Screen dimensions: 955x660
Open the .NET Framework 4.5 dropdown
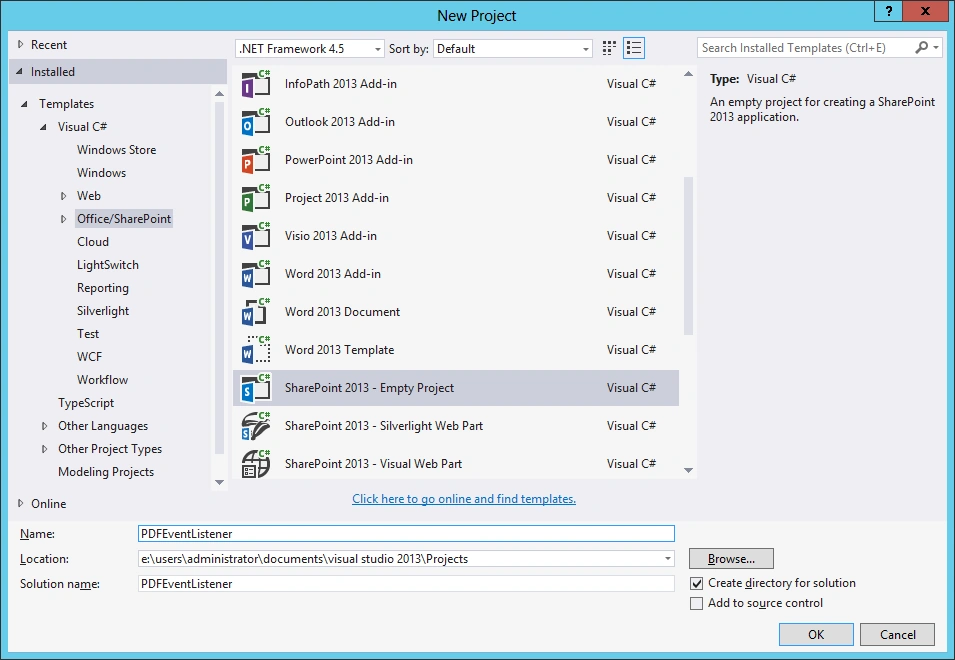(309, 49)
